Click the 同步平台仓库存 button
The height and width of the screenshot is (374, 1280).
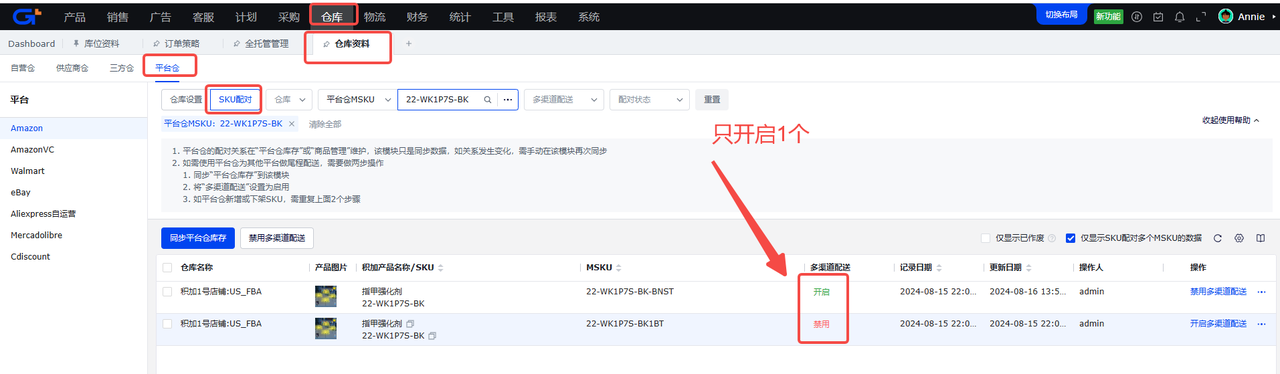[x=197, y=238]
